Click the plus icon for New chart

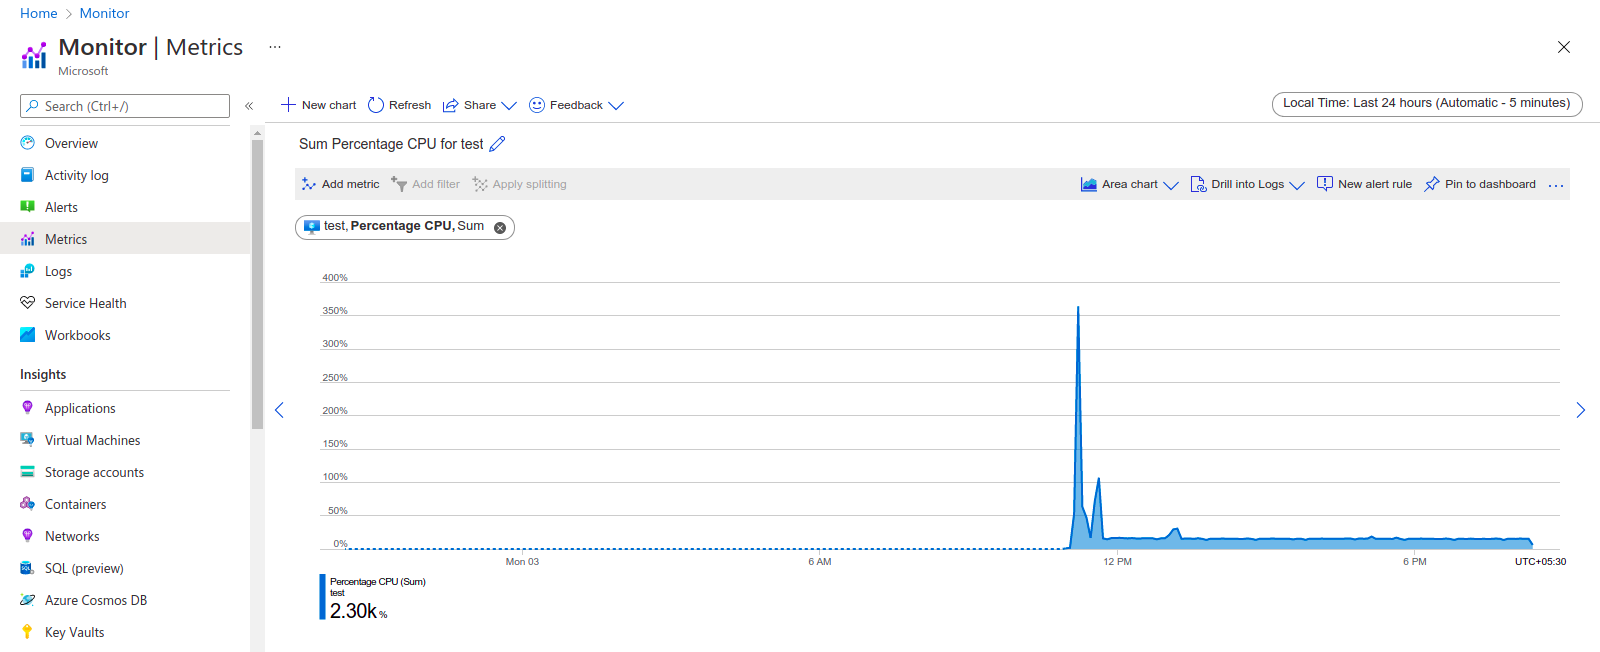288,105
